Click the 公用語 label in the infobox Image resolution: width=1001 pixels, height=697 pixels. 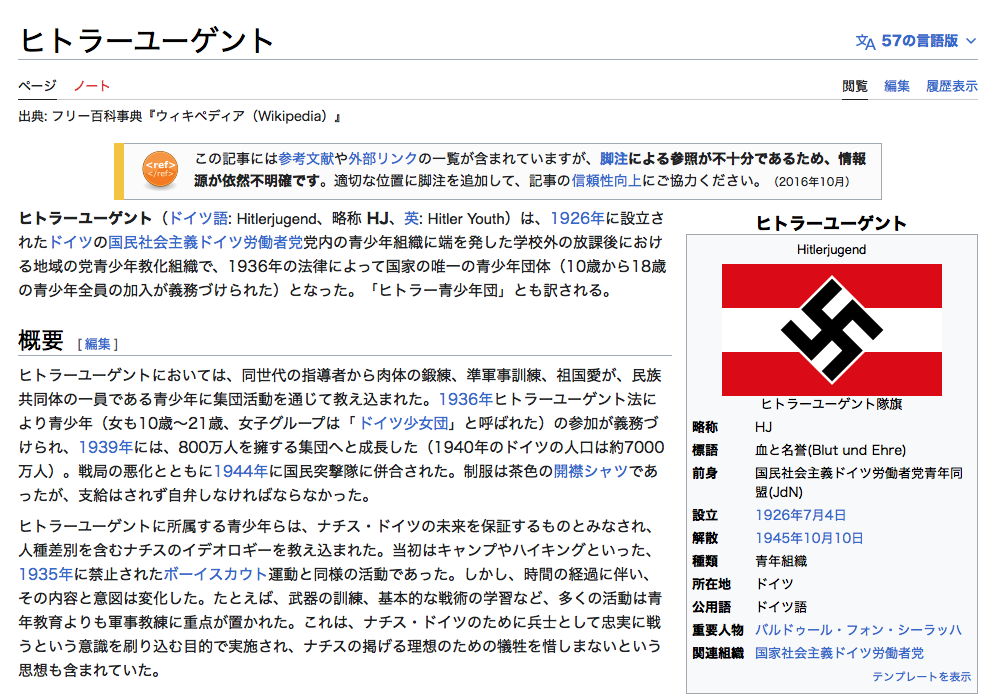click(711, 607)
